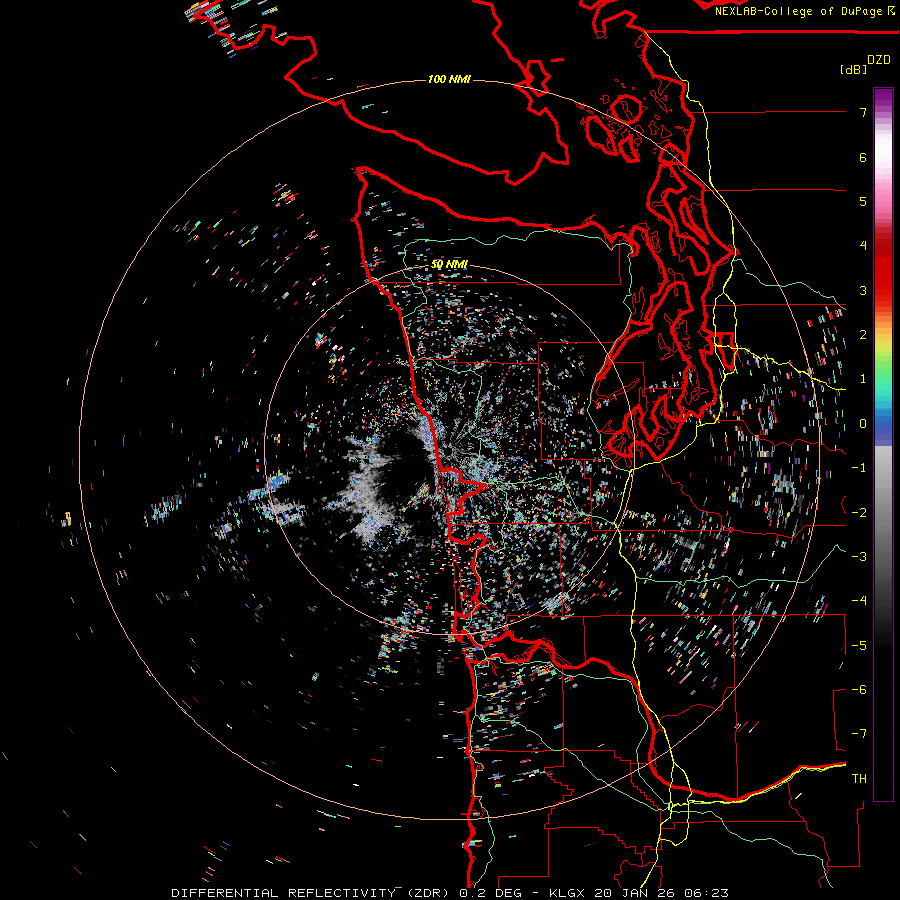Viewport: 900px width, 900px height.
Task: Click the -5 value on the color scale
Action: (859, 646)
